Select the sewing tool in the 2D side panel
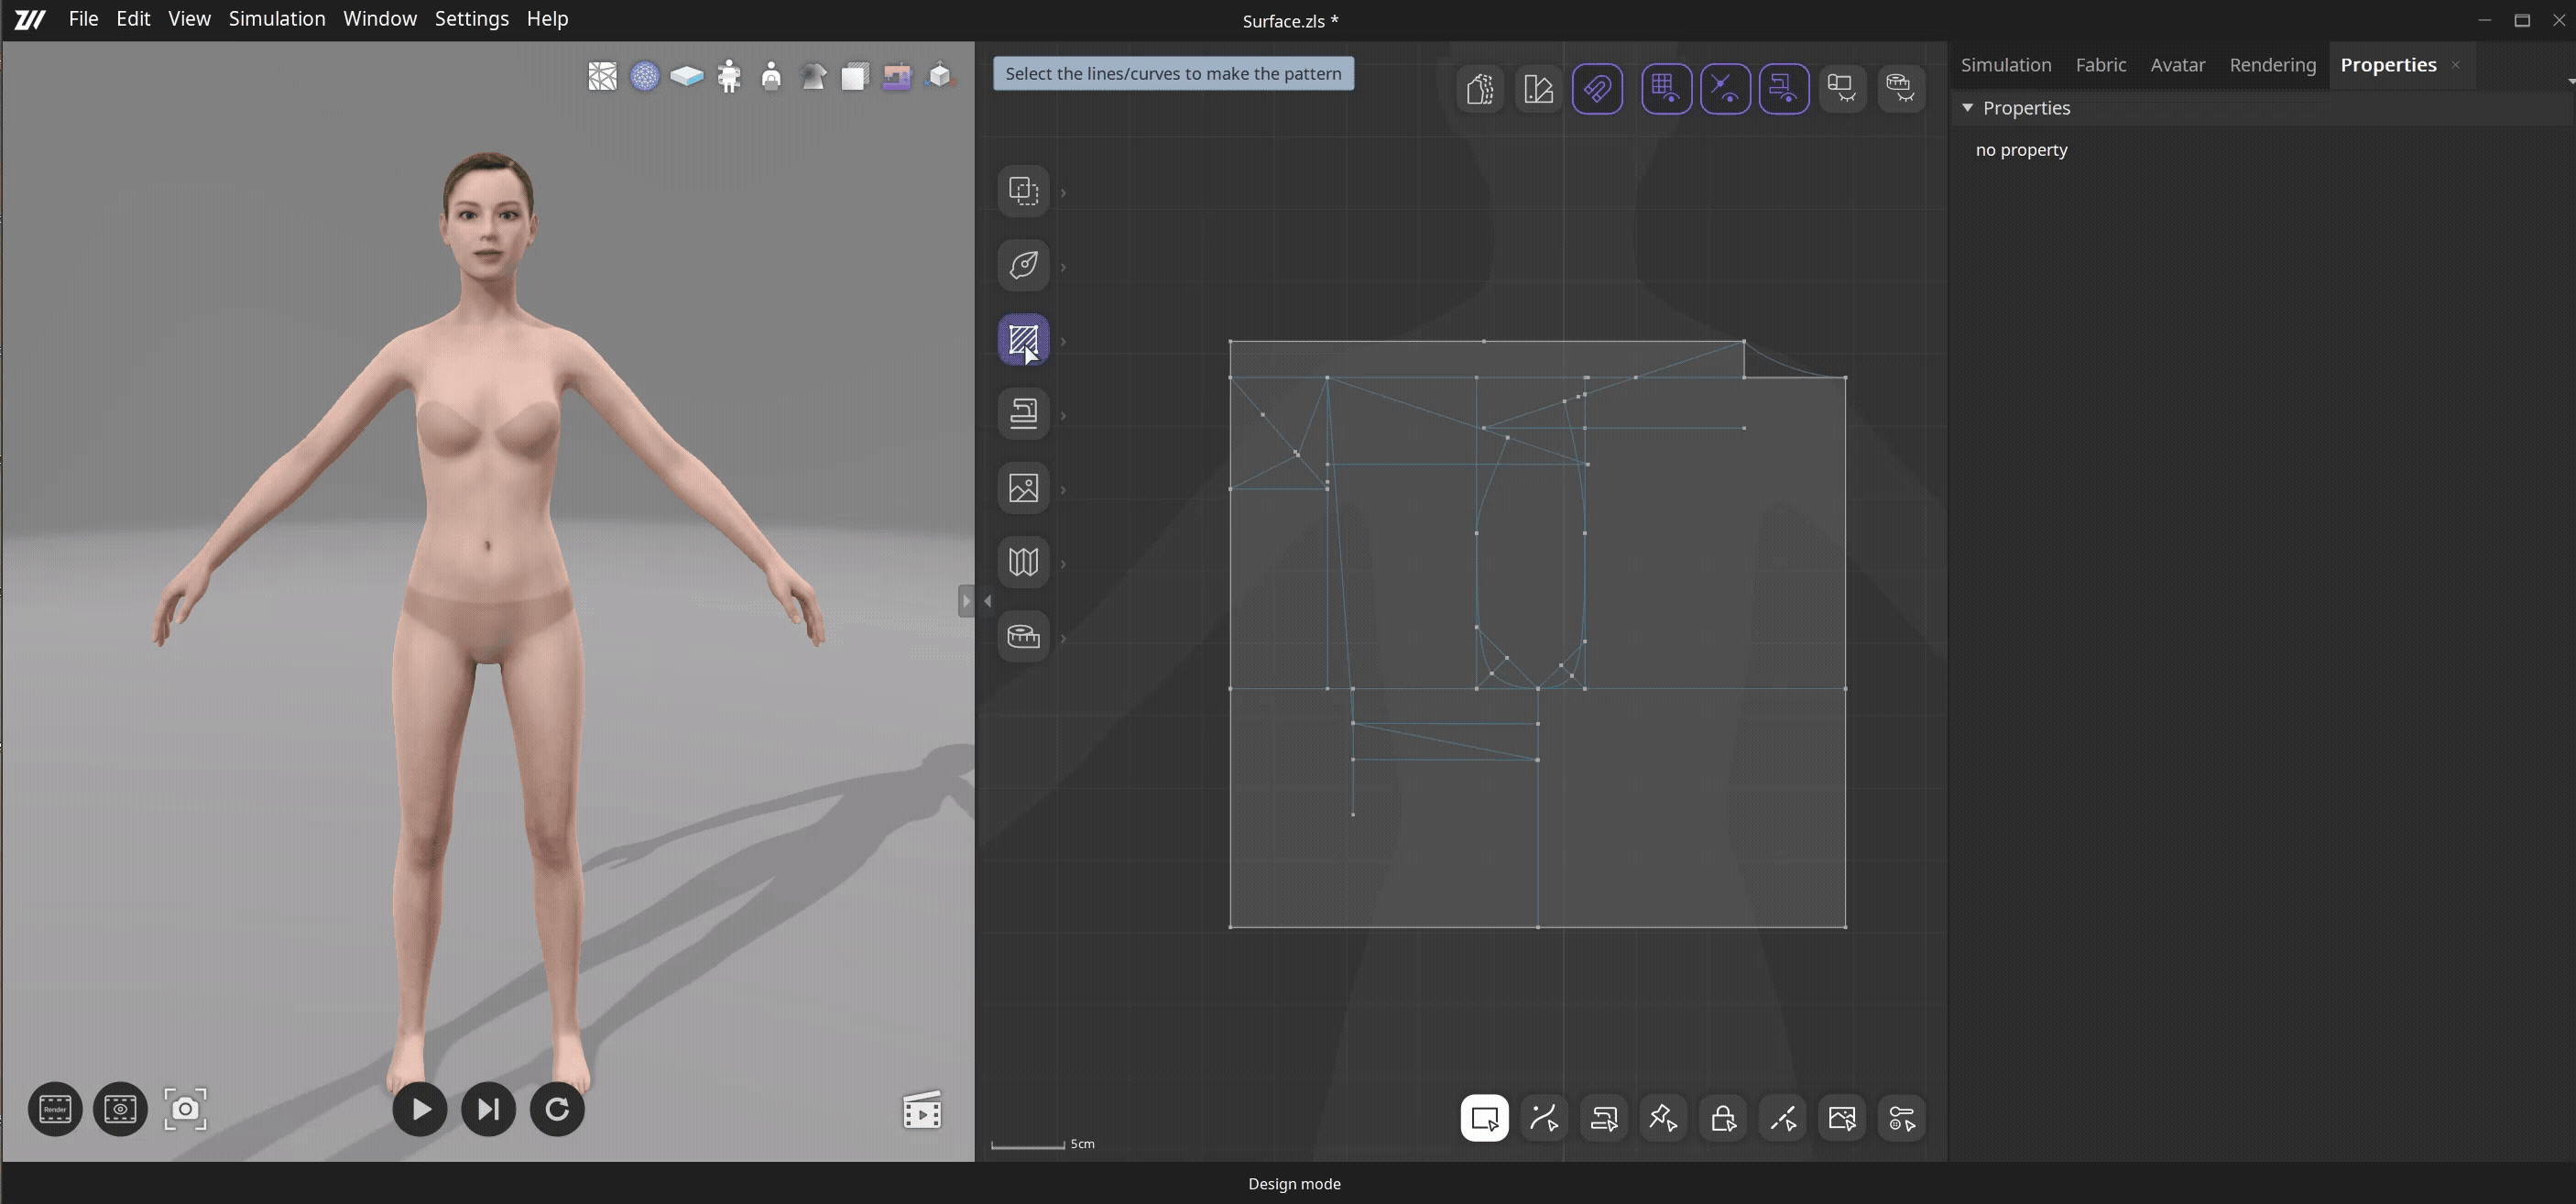 [x=1023, y=413]
